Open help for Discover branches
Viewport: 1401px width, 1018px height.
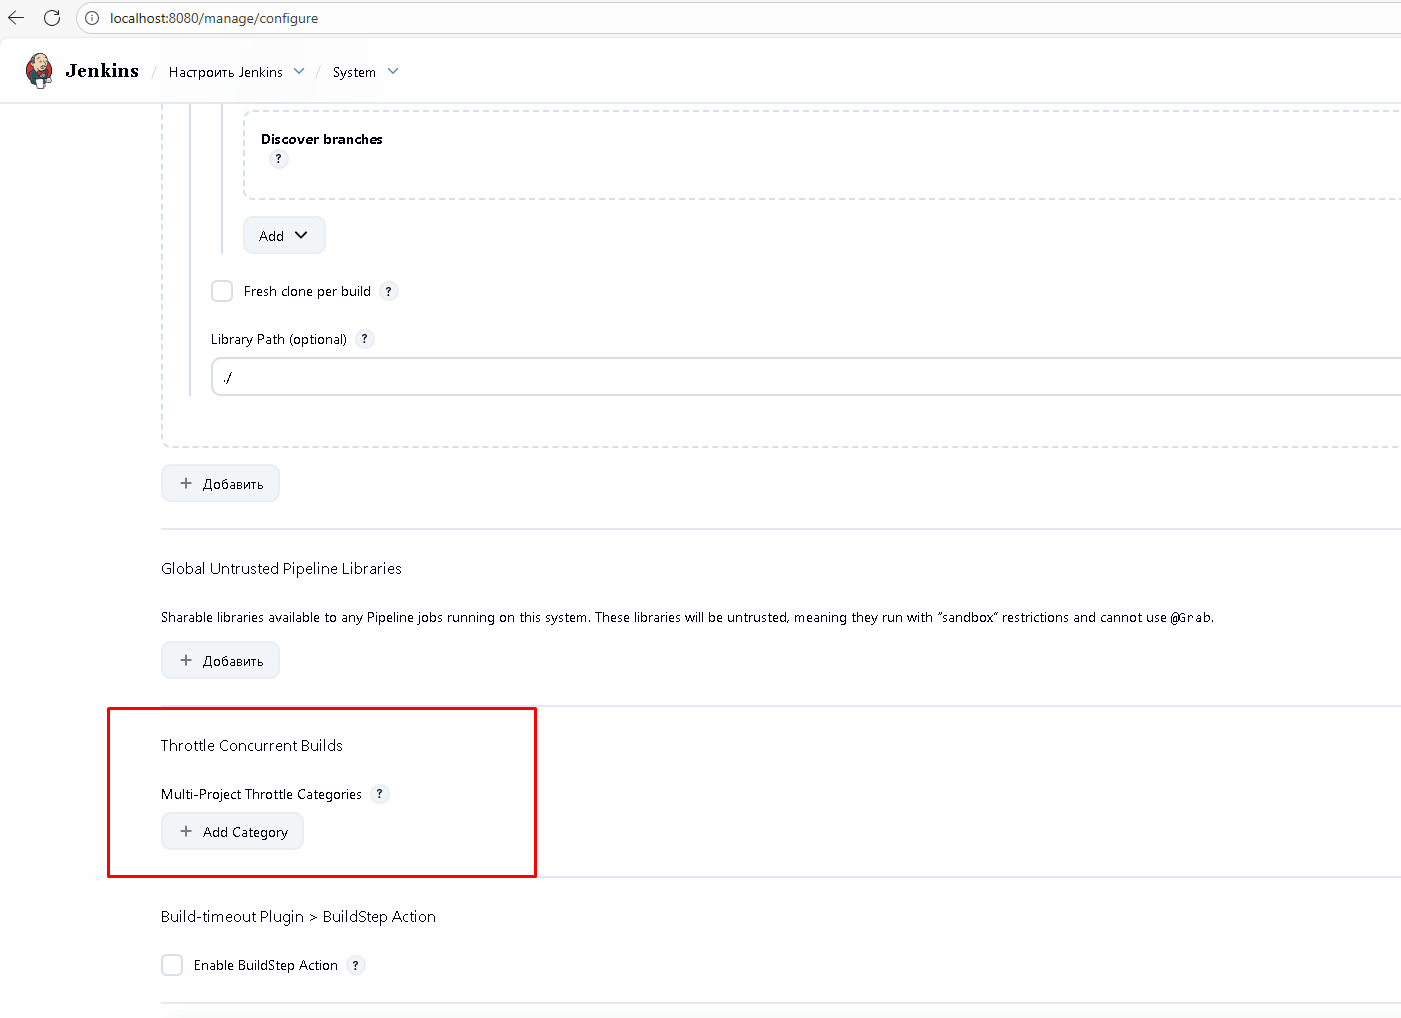click(x=278, y=159)
